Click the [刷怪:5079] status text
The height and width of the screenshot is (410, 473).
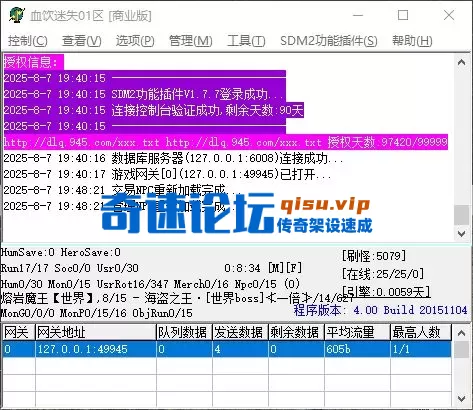pyautogui.click(x=374, y=256)
